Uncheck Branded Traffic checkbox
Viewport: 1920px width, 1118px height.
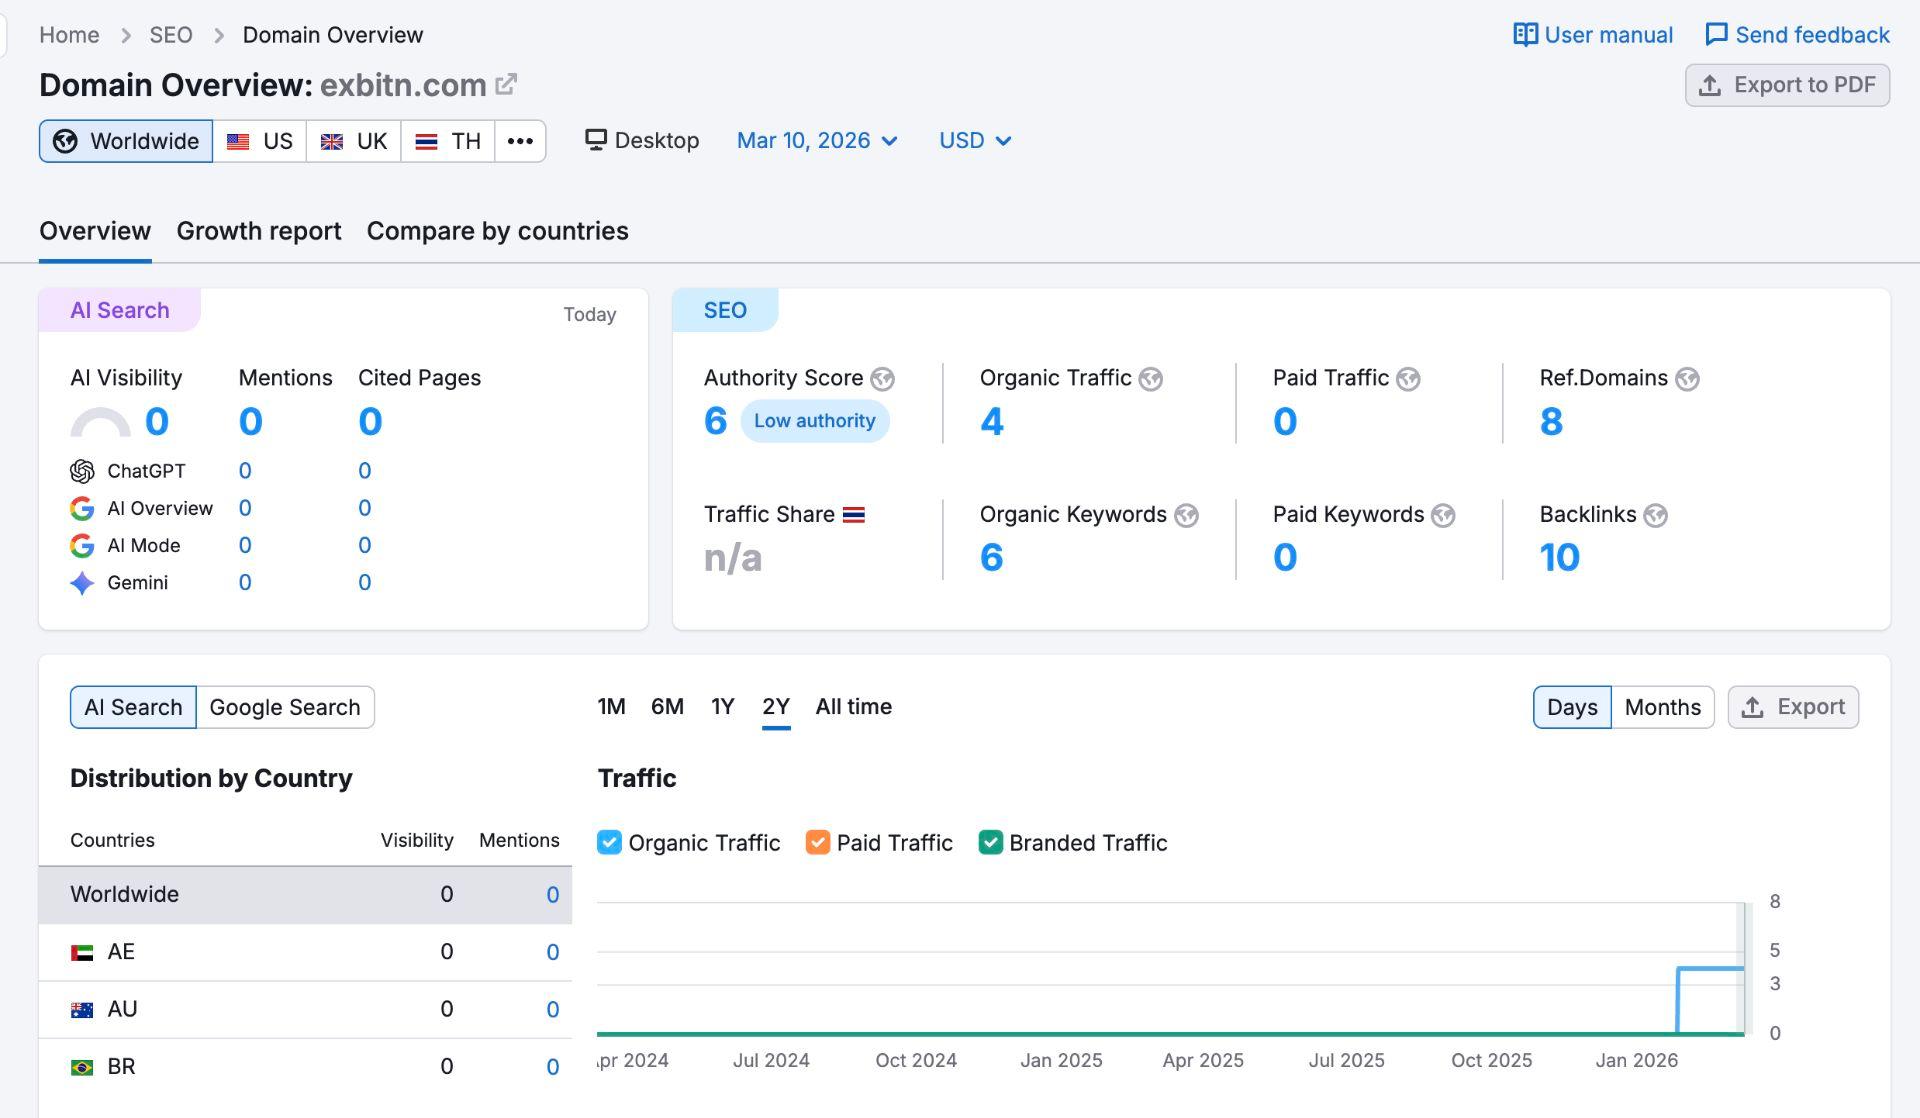pos(990,842)
